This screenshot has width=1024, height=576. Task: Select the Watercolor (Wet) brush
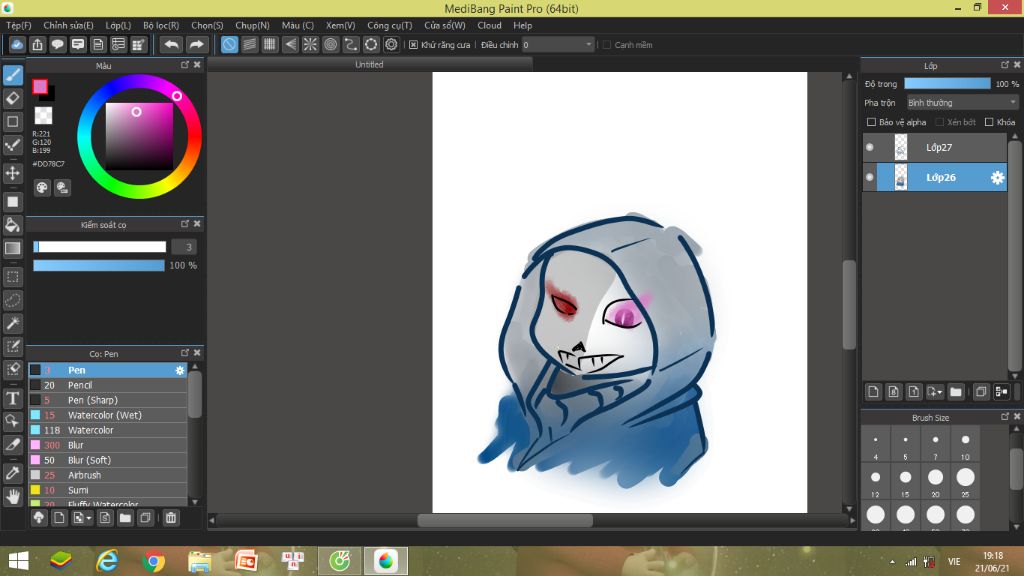point(104,415)
